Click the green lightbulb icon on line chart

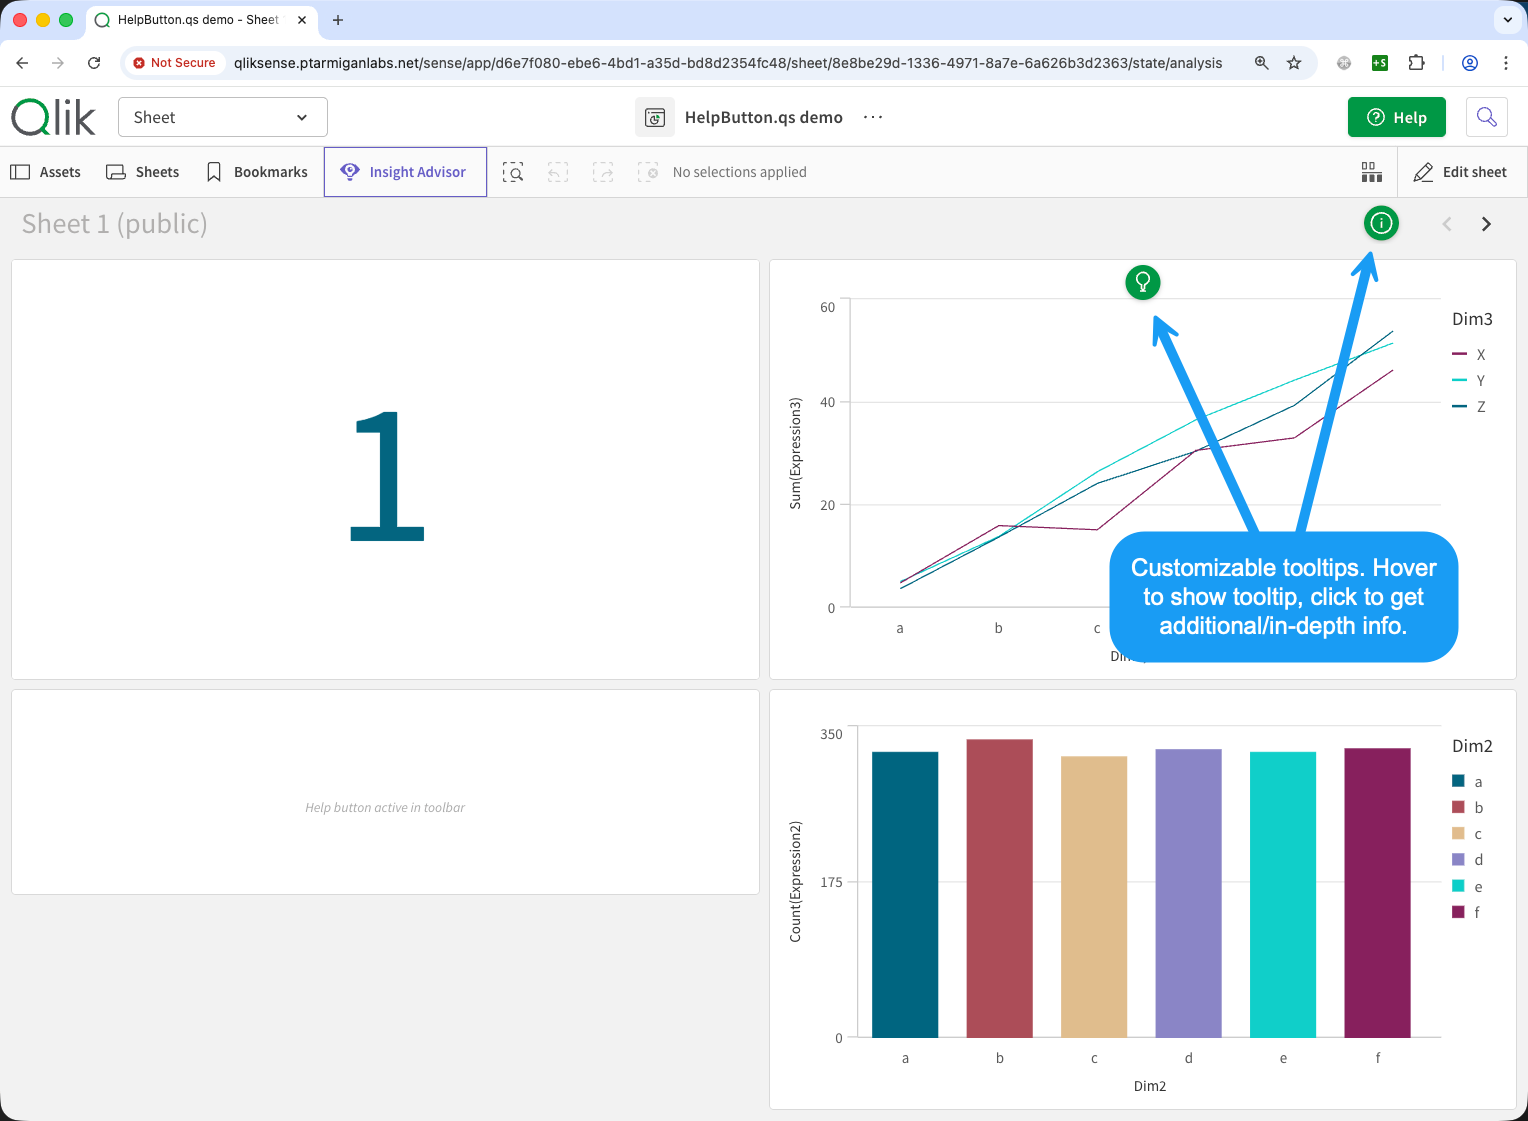(1142, 283)
